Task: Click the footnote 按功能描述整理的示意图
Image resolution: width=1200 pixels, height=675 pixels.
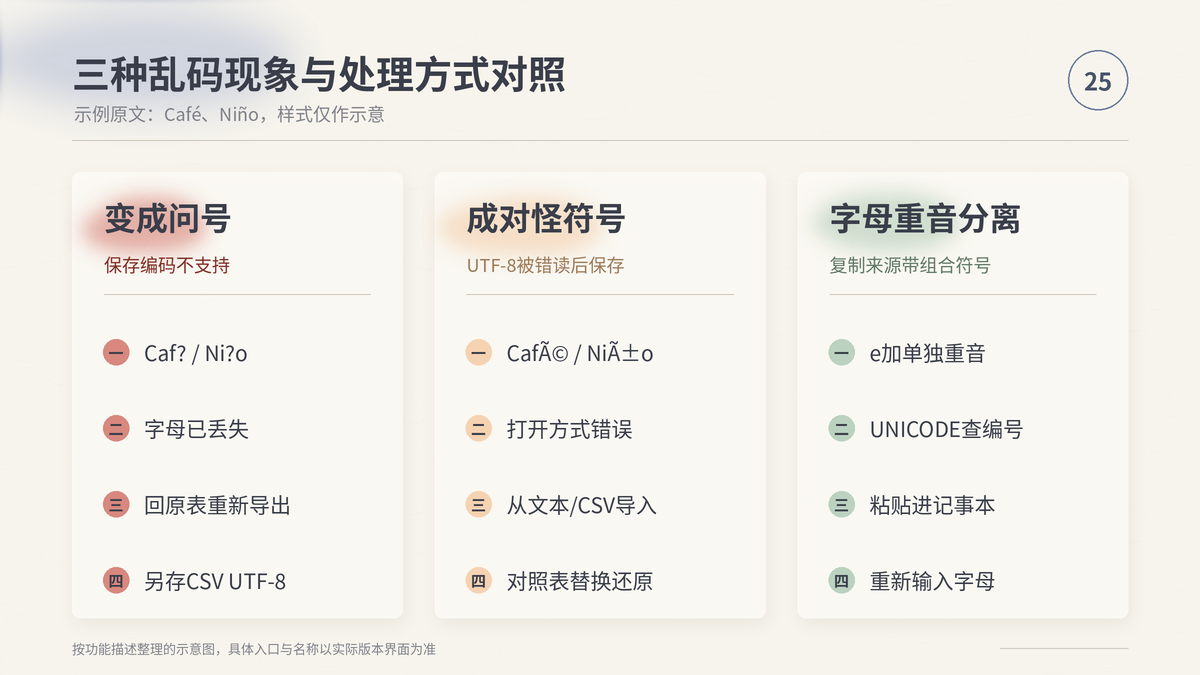Action: pos(144,649)
